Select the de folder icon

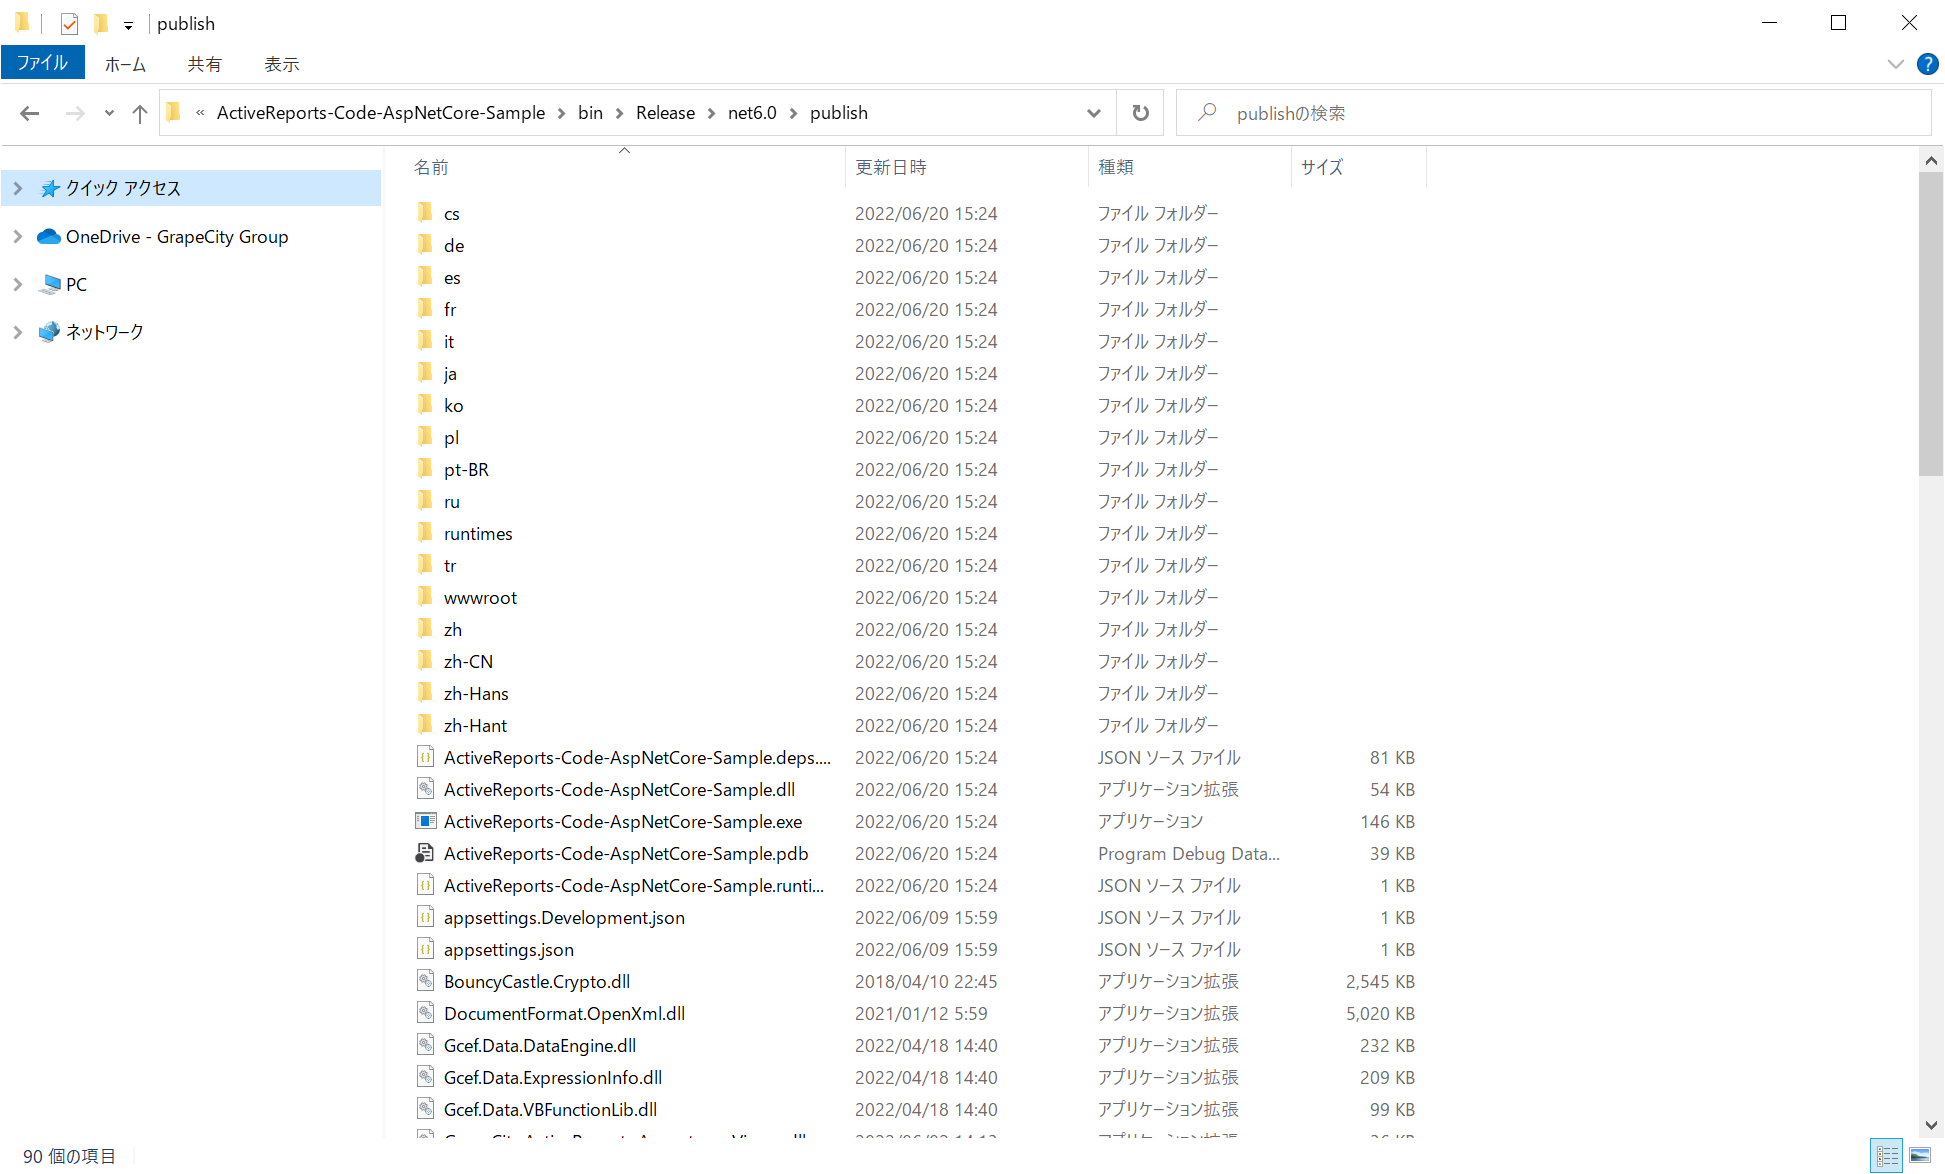(425, 244)
